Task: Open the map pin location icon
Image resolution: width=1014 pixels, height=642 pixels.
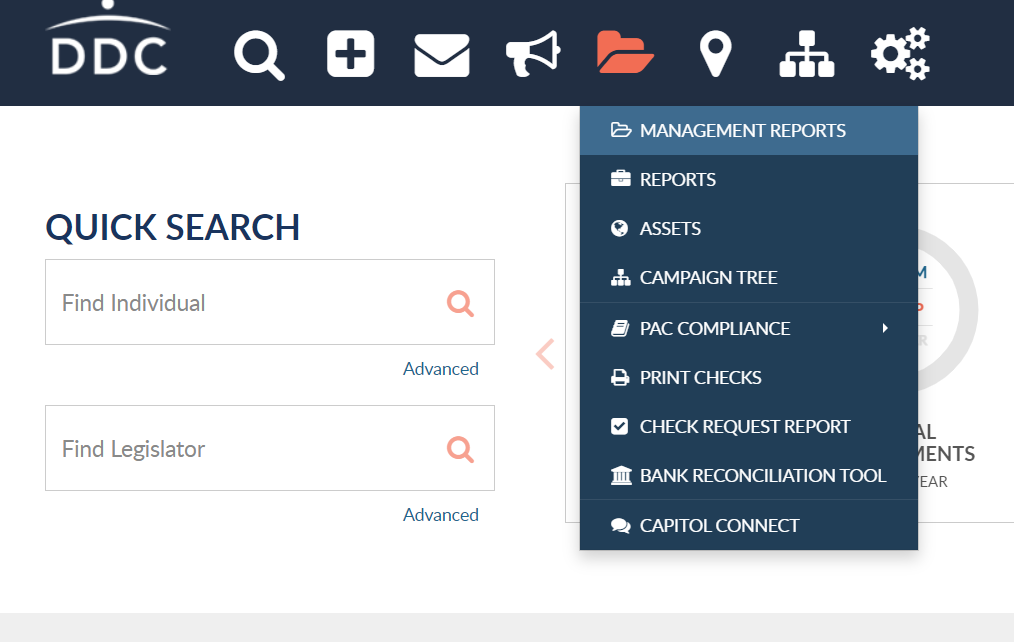Action: (x=716, y=54)
